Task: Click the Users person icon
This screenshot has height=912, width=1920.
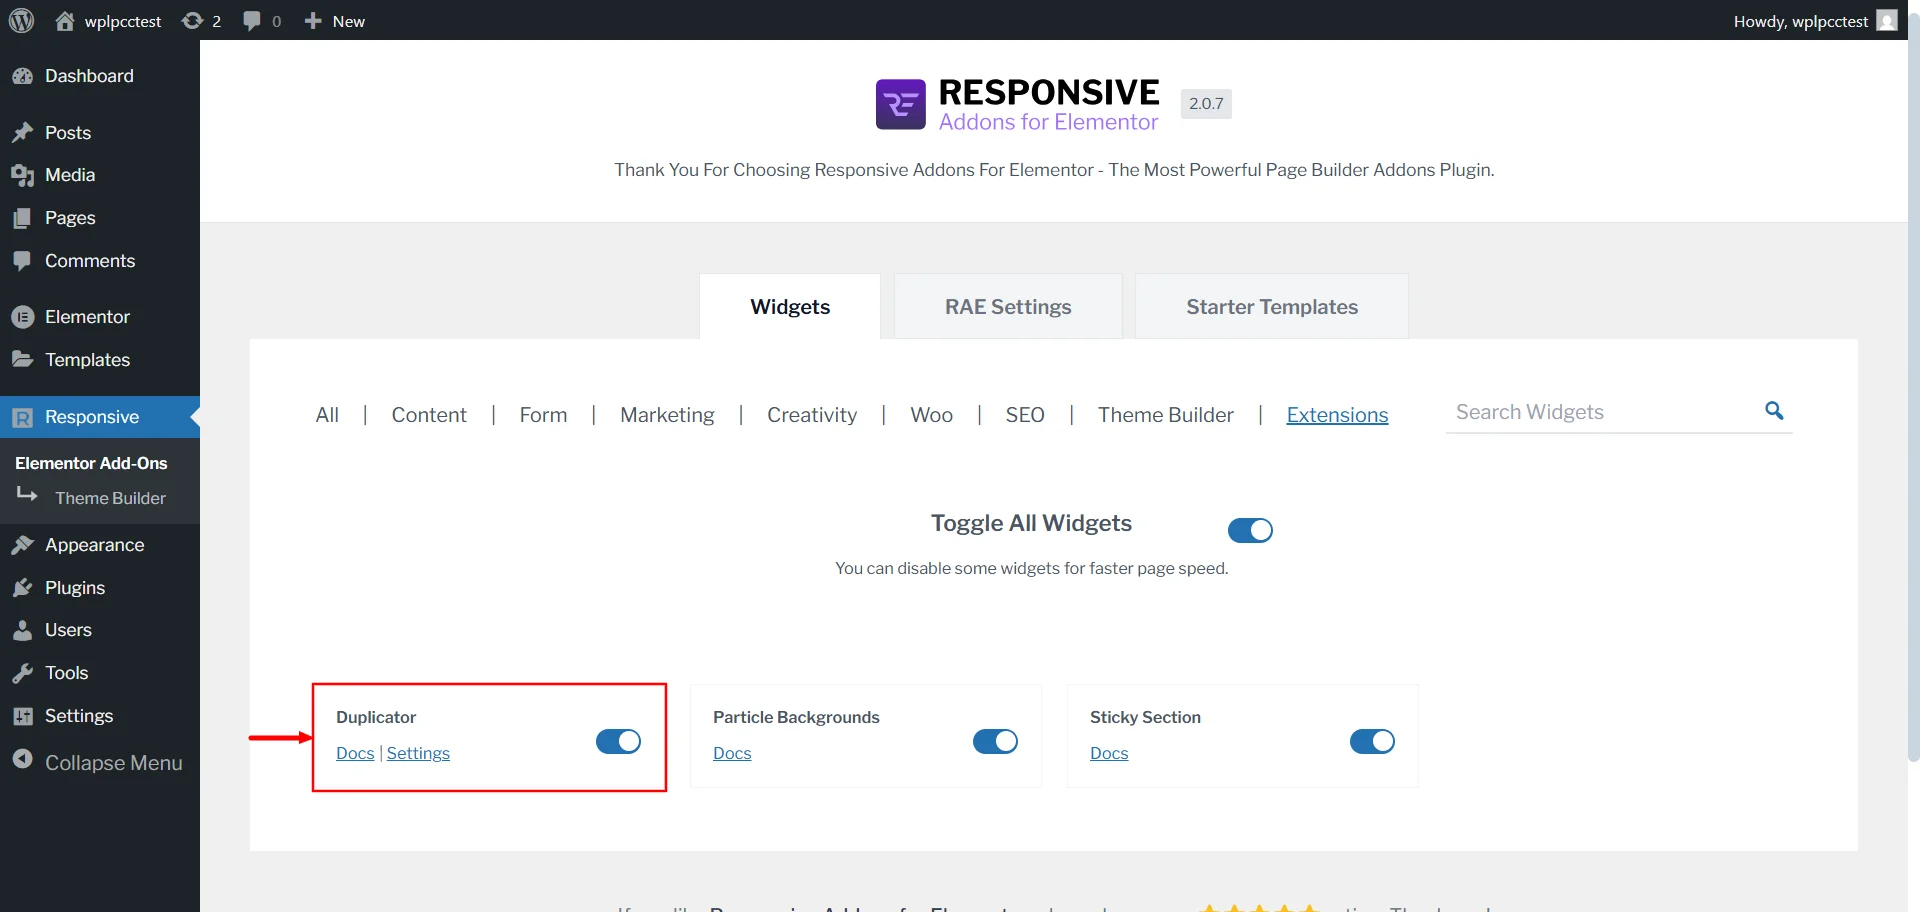Action: 23,630
